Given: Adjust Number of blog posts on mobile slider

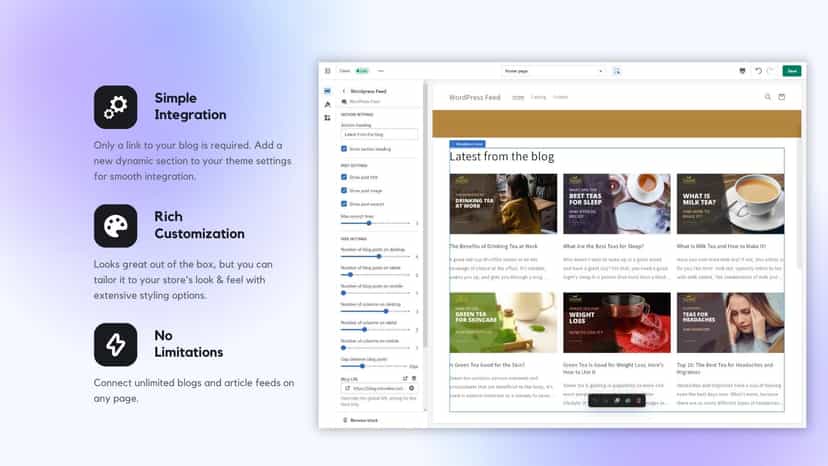Looking at the screenshot, I should coord(375,293).
